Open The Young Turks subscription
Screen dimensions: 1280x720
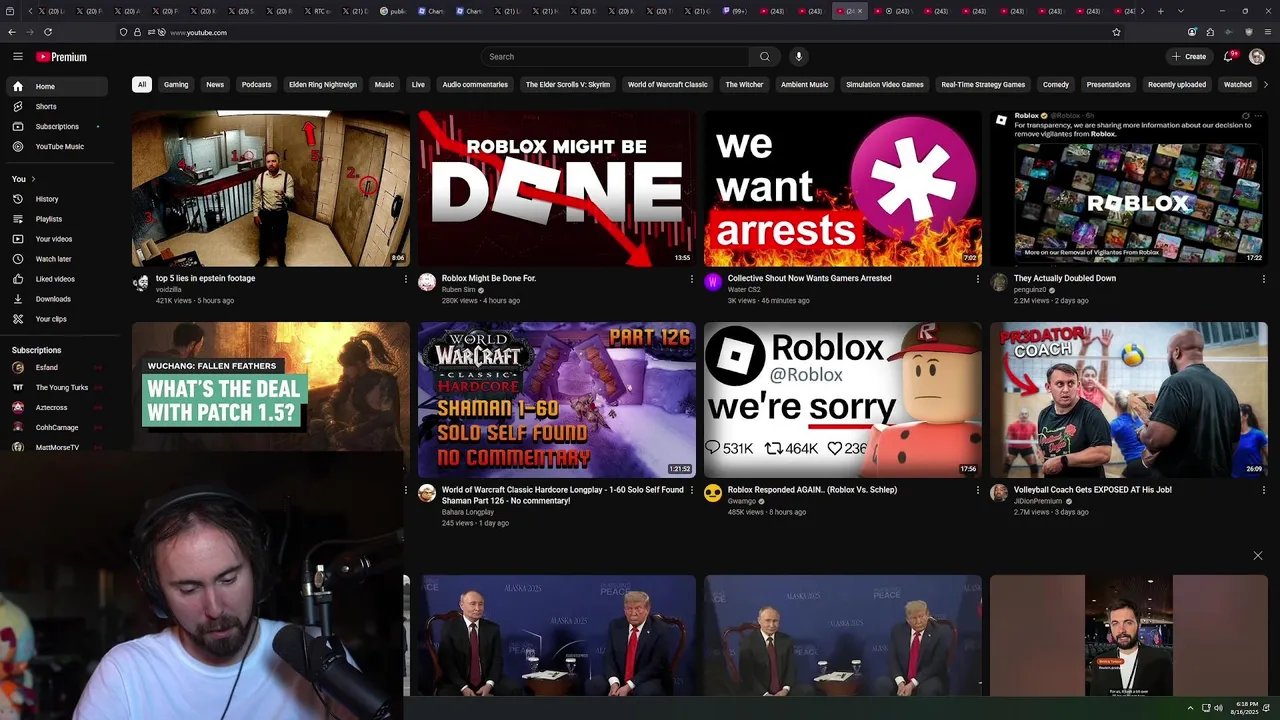point(55,387)
